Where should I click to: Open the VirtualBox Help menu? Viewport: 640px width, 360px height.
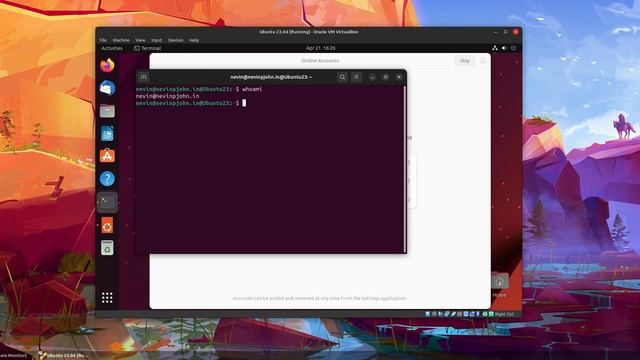[x=194, y=40]
